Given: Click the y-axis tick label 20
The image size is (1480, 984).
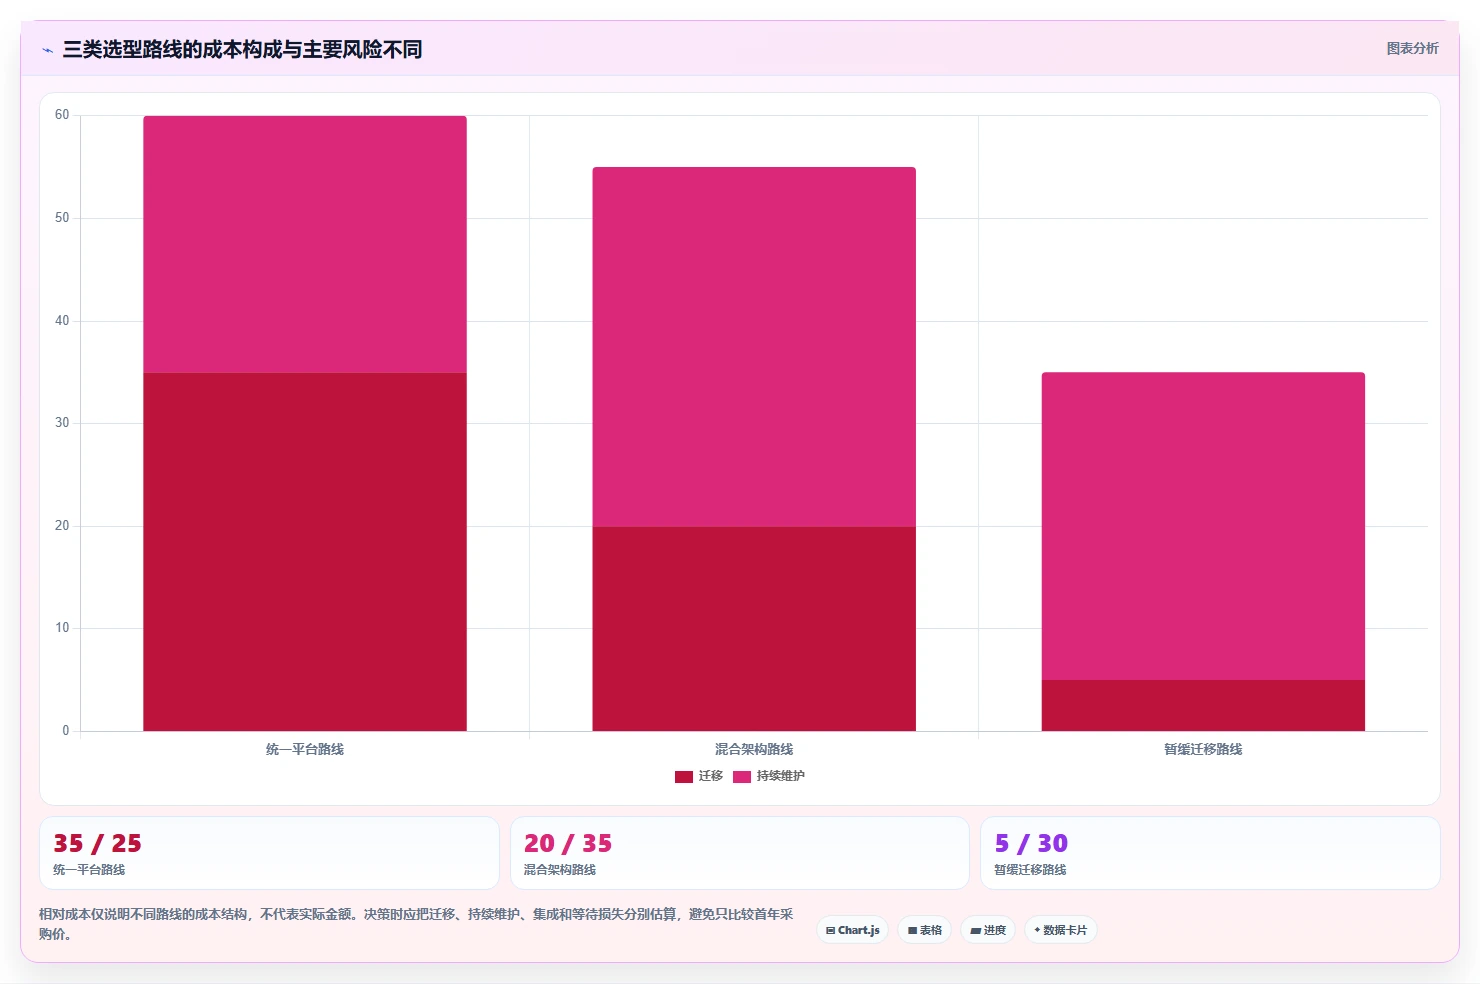Looking at the screenshot, I should [x=62, y=526].
